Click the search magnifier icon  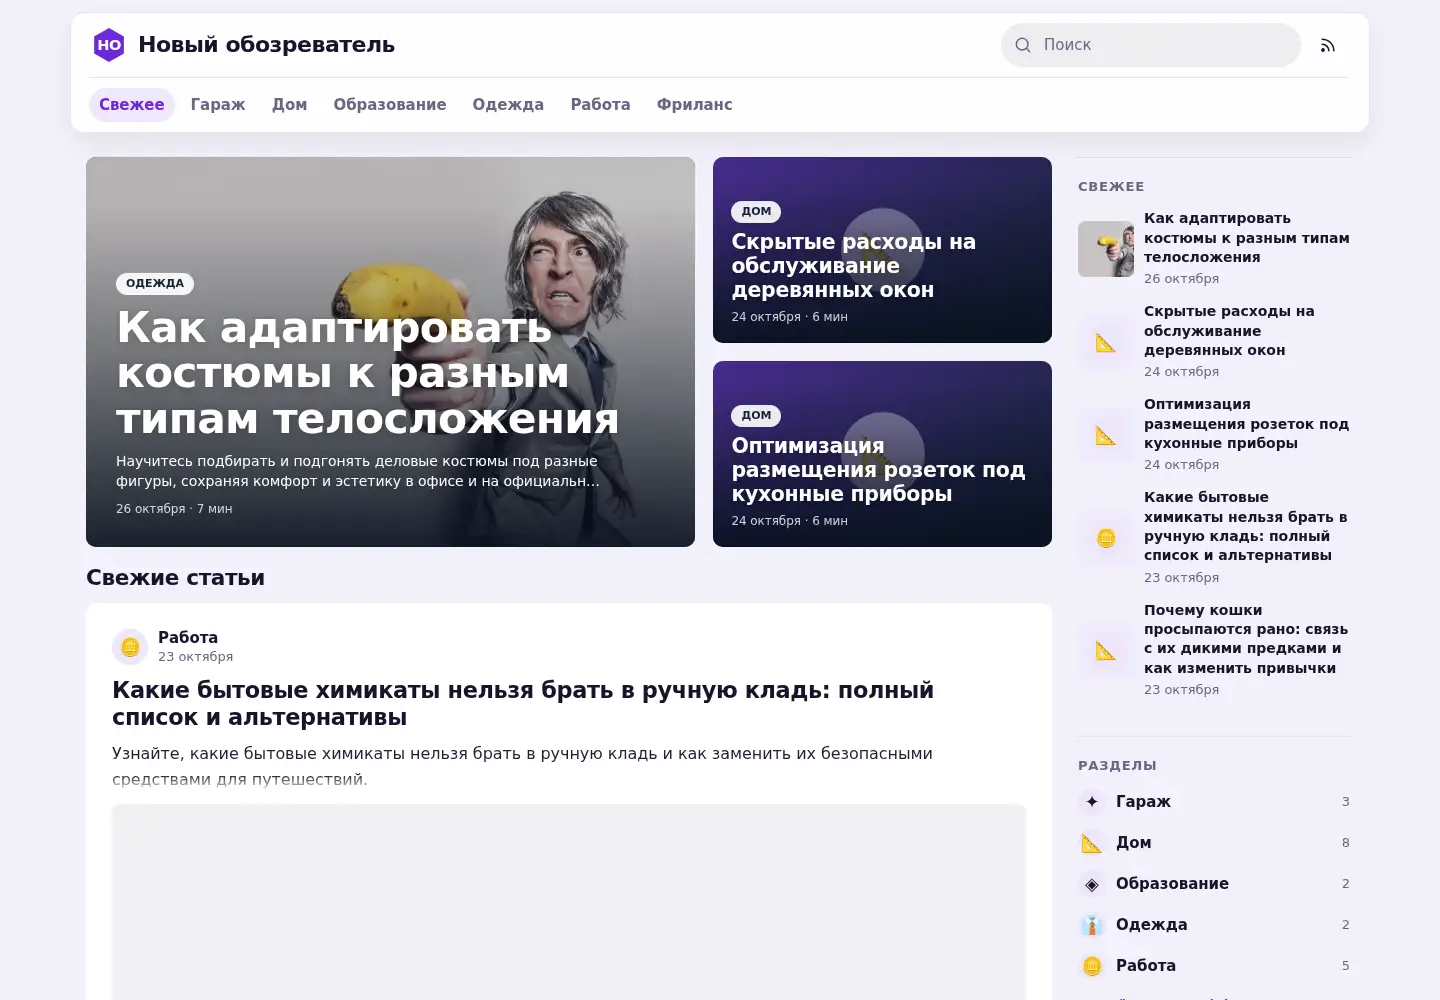(1023, 45)
